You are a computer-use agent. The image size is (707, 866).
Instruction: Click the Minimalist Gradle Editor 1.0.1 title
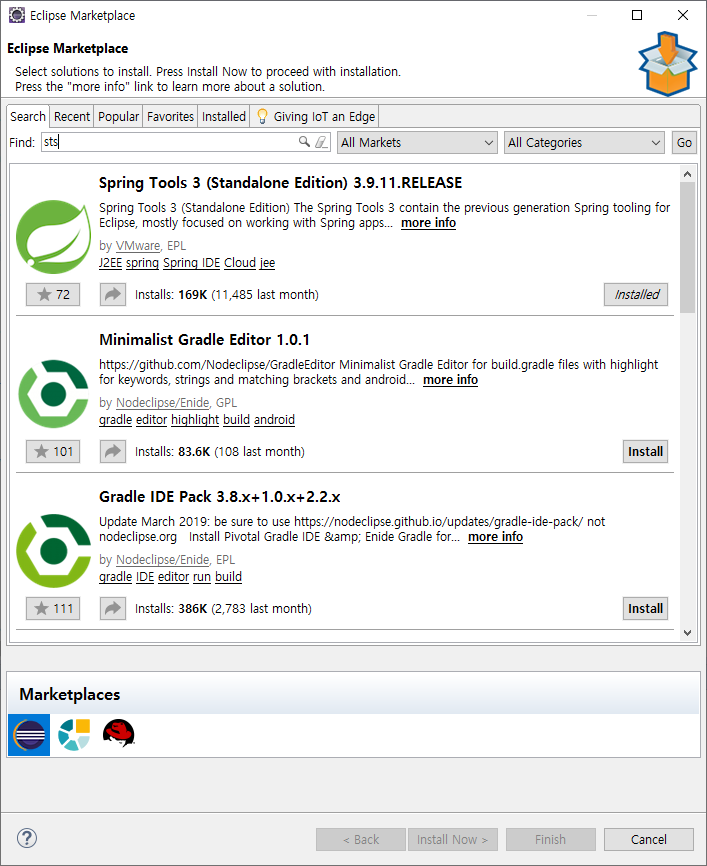[x=204, y=340]
